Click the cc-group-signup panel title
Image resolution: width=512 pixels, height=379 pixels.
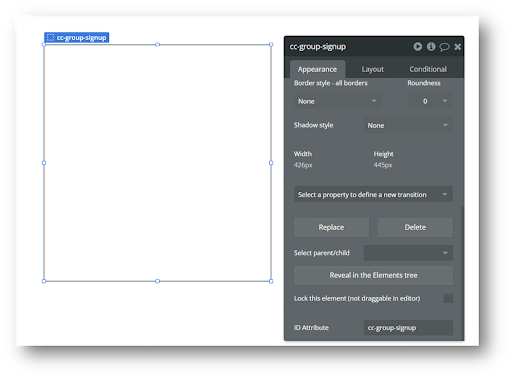coord(318,47)
